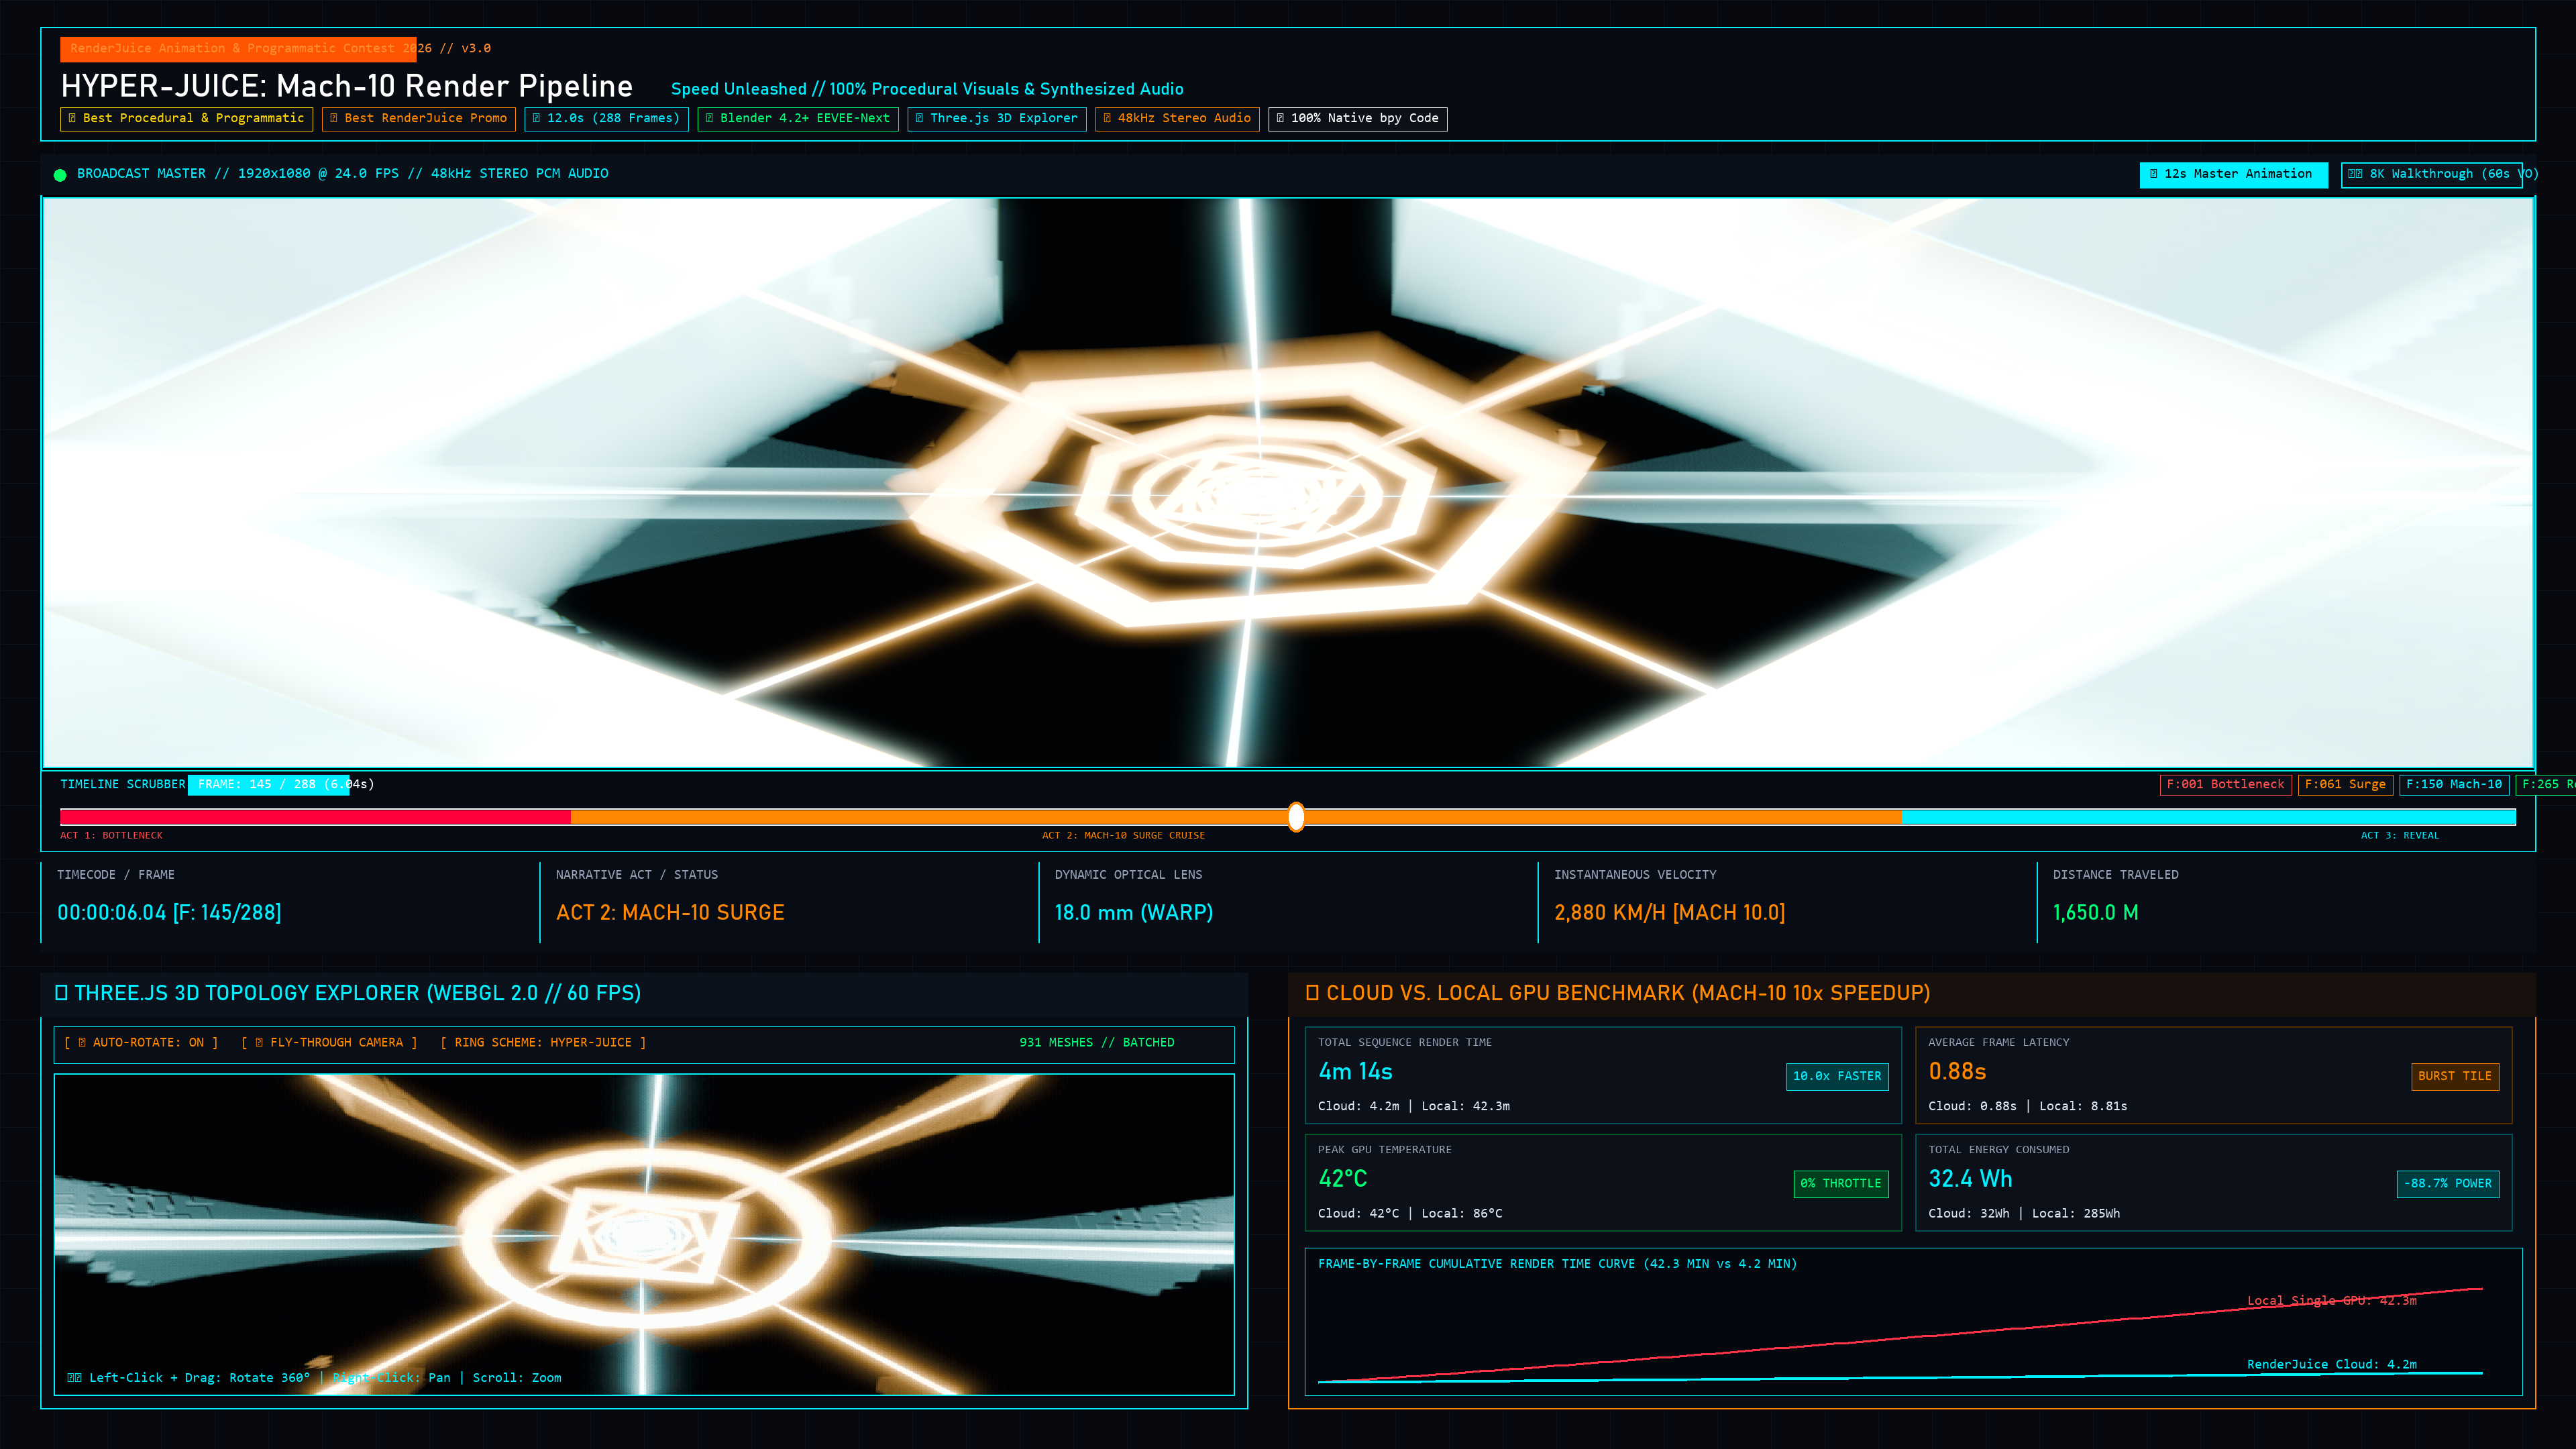Click the Best RenderJuice Promo badge

[x=419, y=119]
